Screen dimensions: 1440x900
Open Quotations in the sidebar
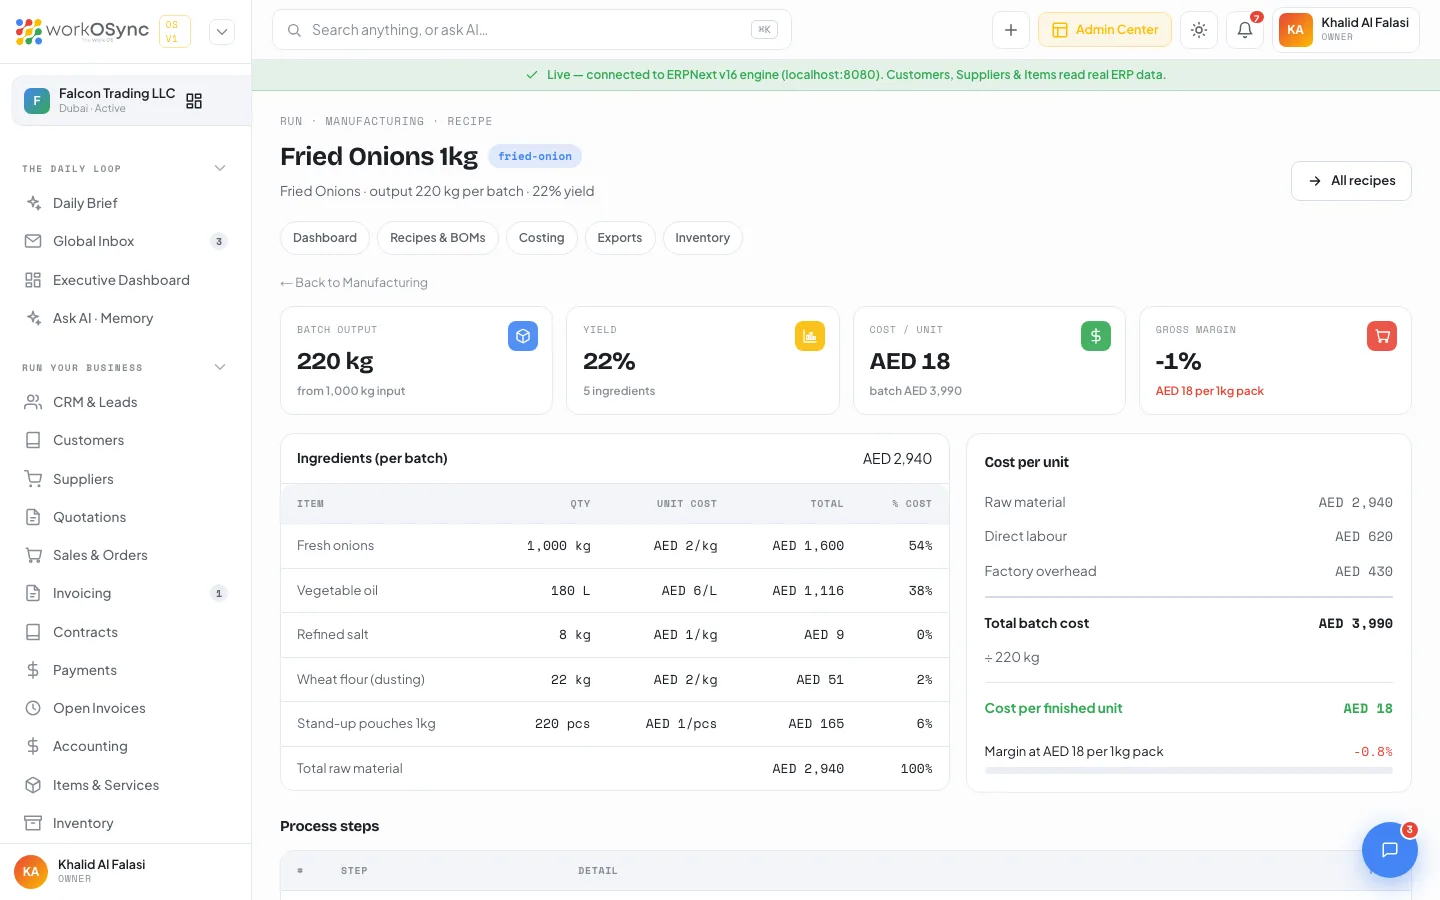pos(125,517)
